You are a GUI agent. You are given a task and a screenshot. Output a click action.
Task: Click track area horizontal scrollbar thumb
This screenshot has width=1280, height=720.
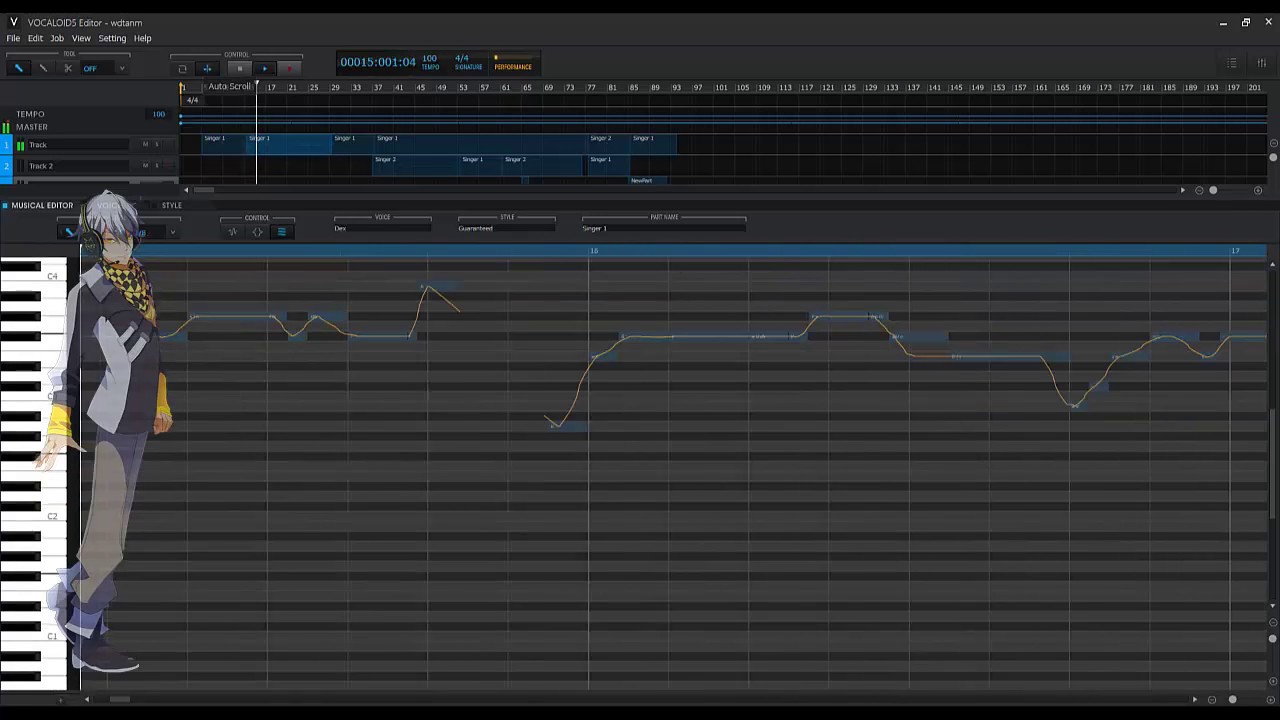pos(204,190)
